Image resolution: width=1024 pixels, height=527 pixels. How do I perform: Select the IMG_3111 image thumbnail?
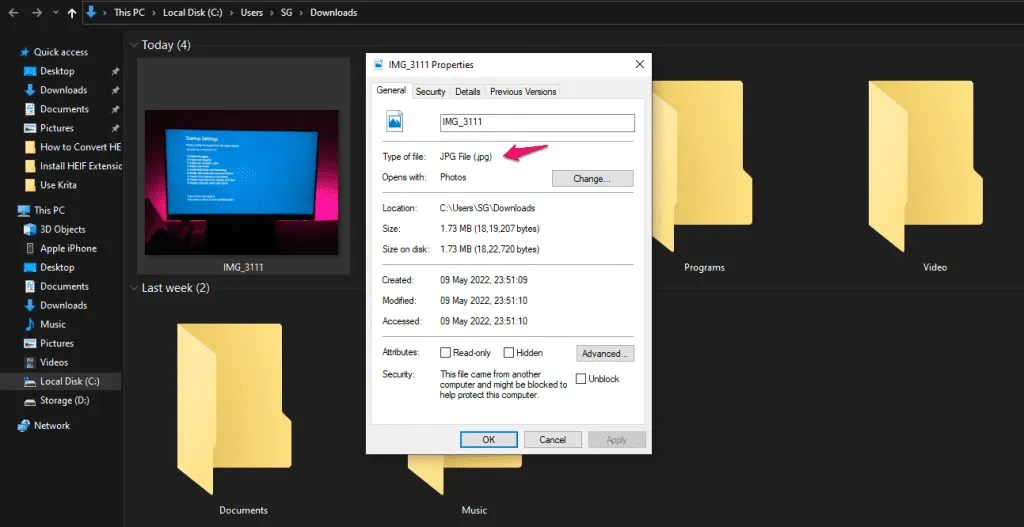tap(242, 182)
